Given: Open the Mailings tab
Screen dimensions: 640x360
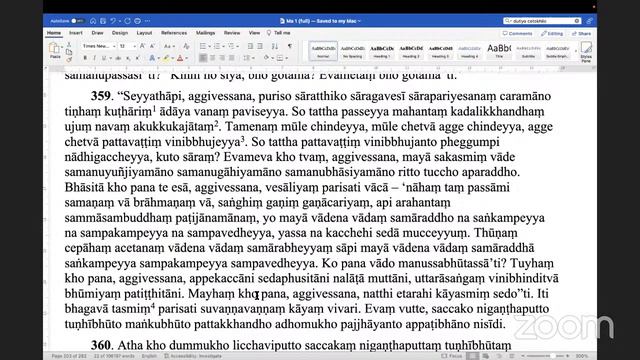Looking at the screenshot, I should (x=205, y=33).
